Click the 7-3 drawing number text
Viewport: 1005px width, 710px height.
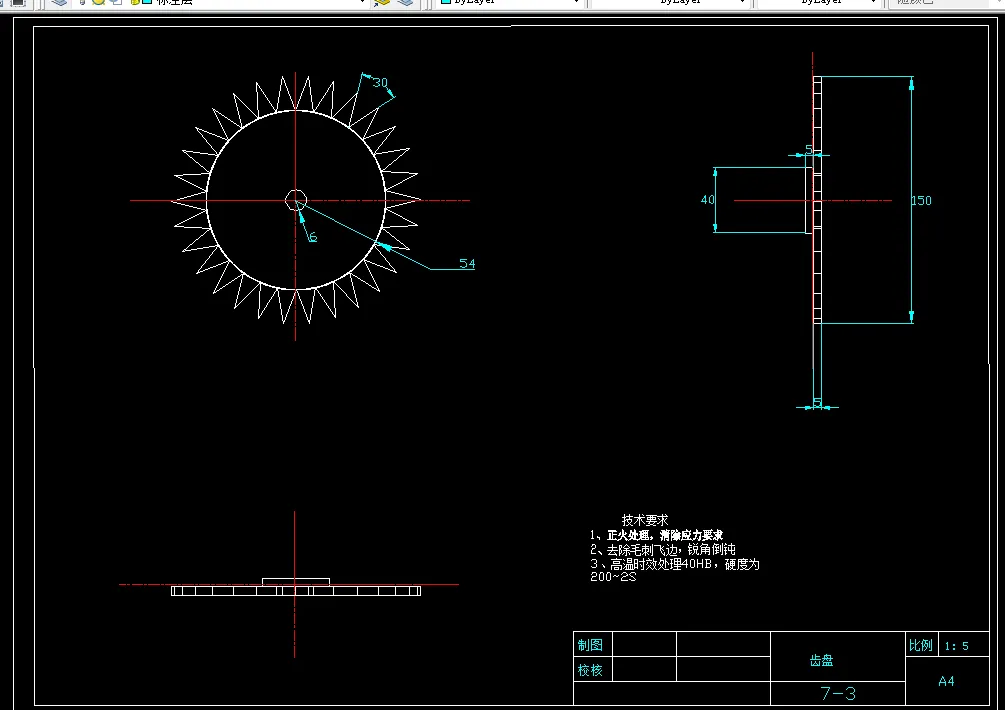[x=838, y=693]
